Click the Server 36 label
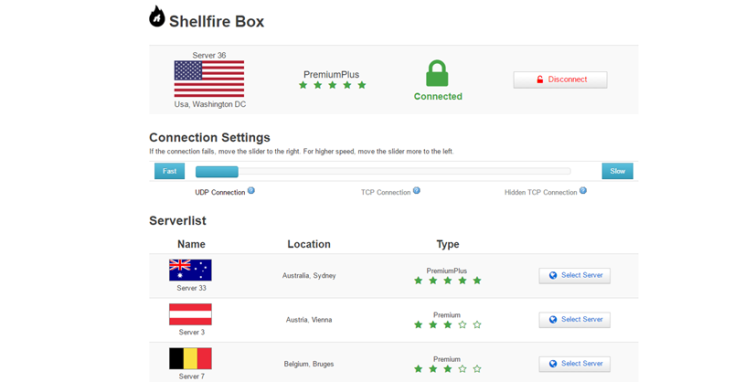755x382 pixels. tap(209, 55)
